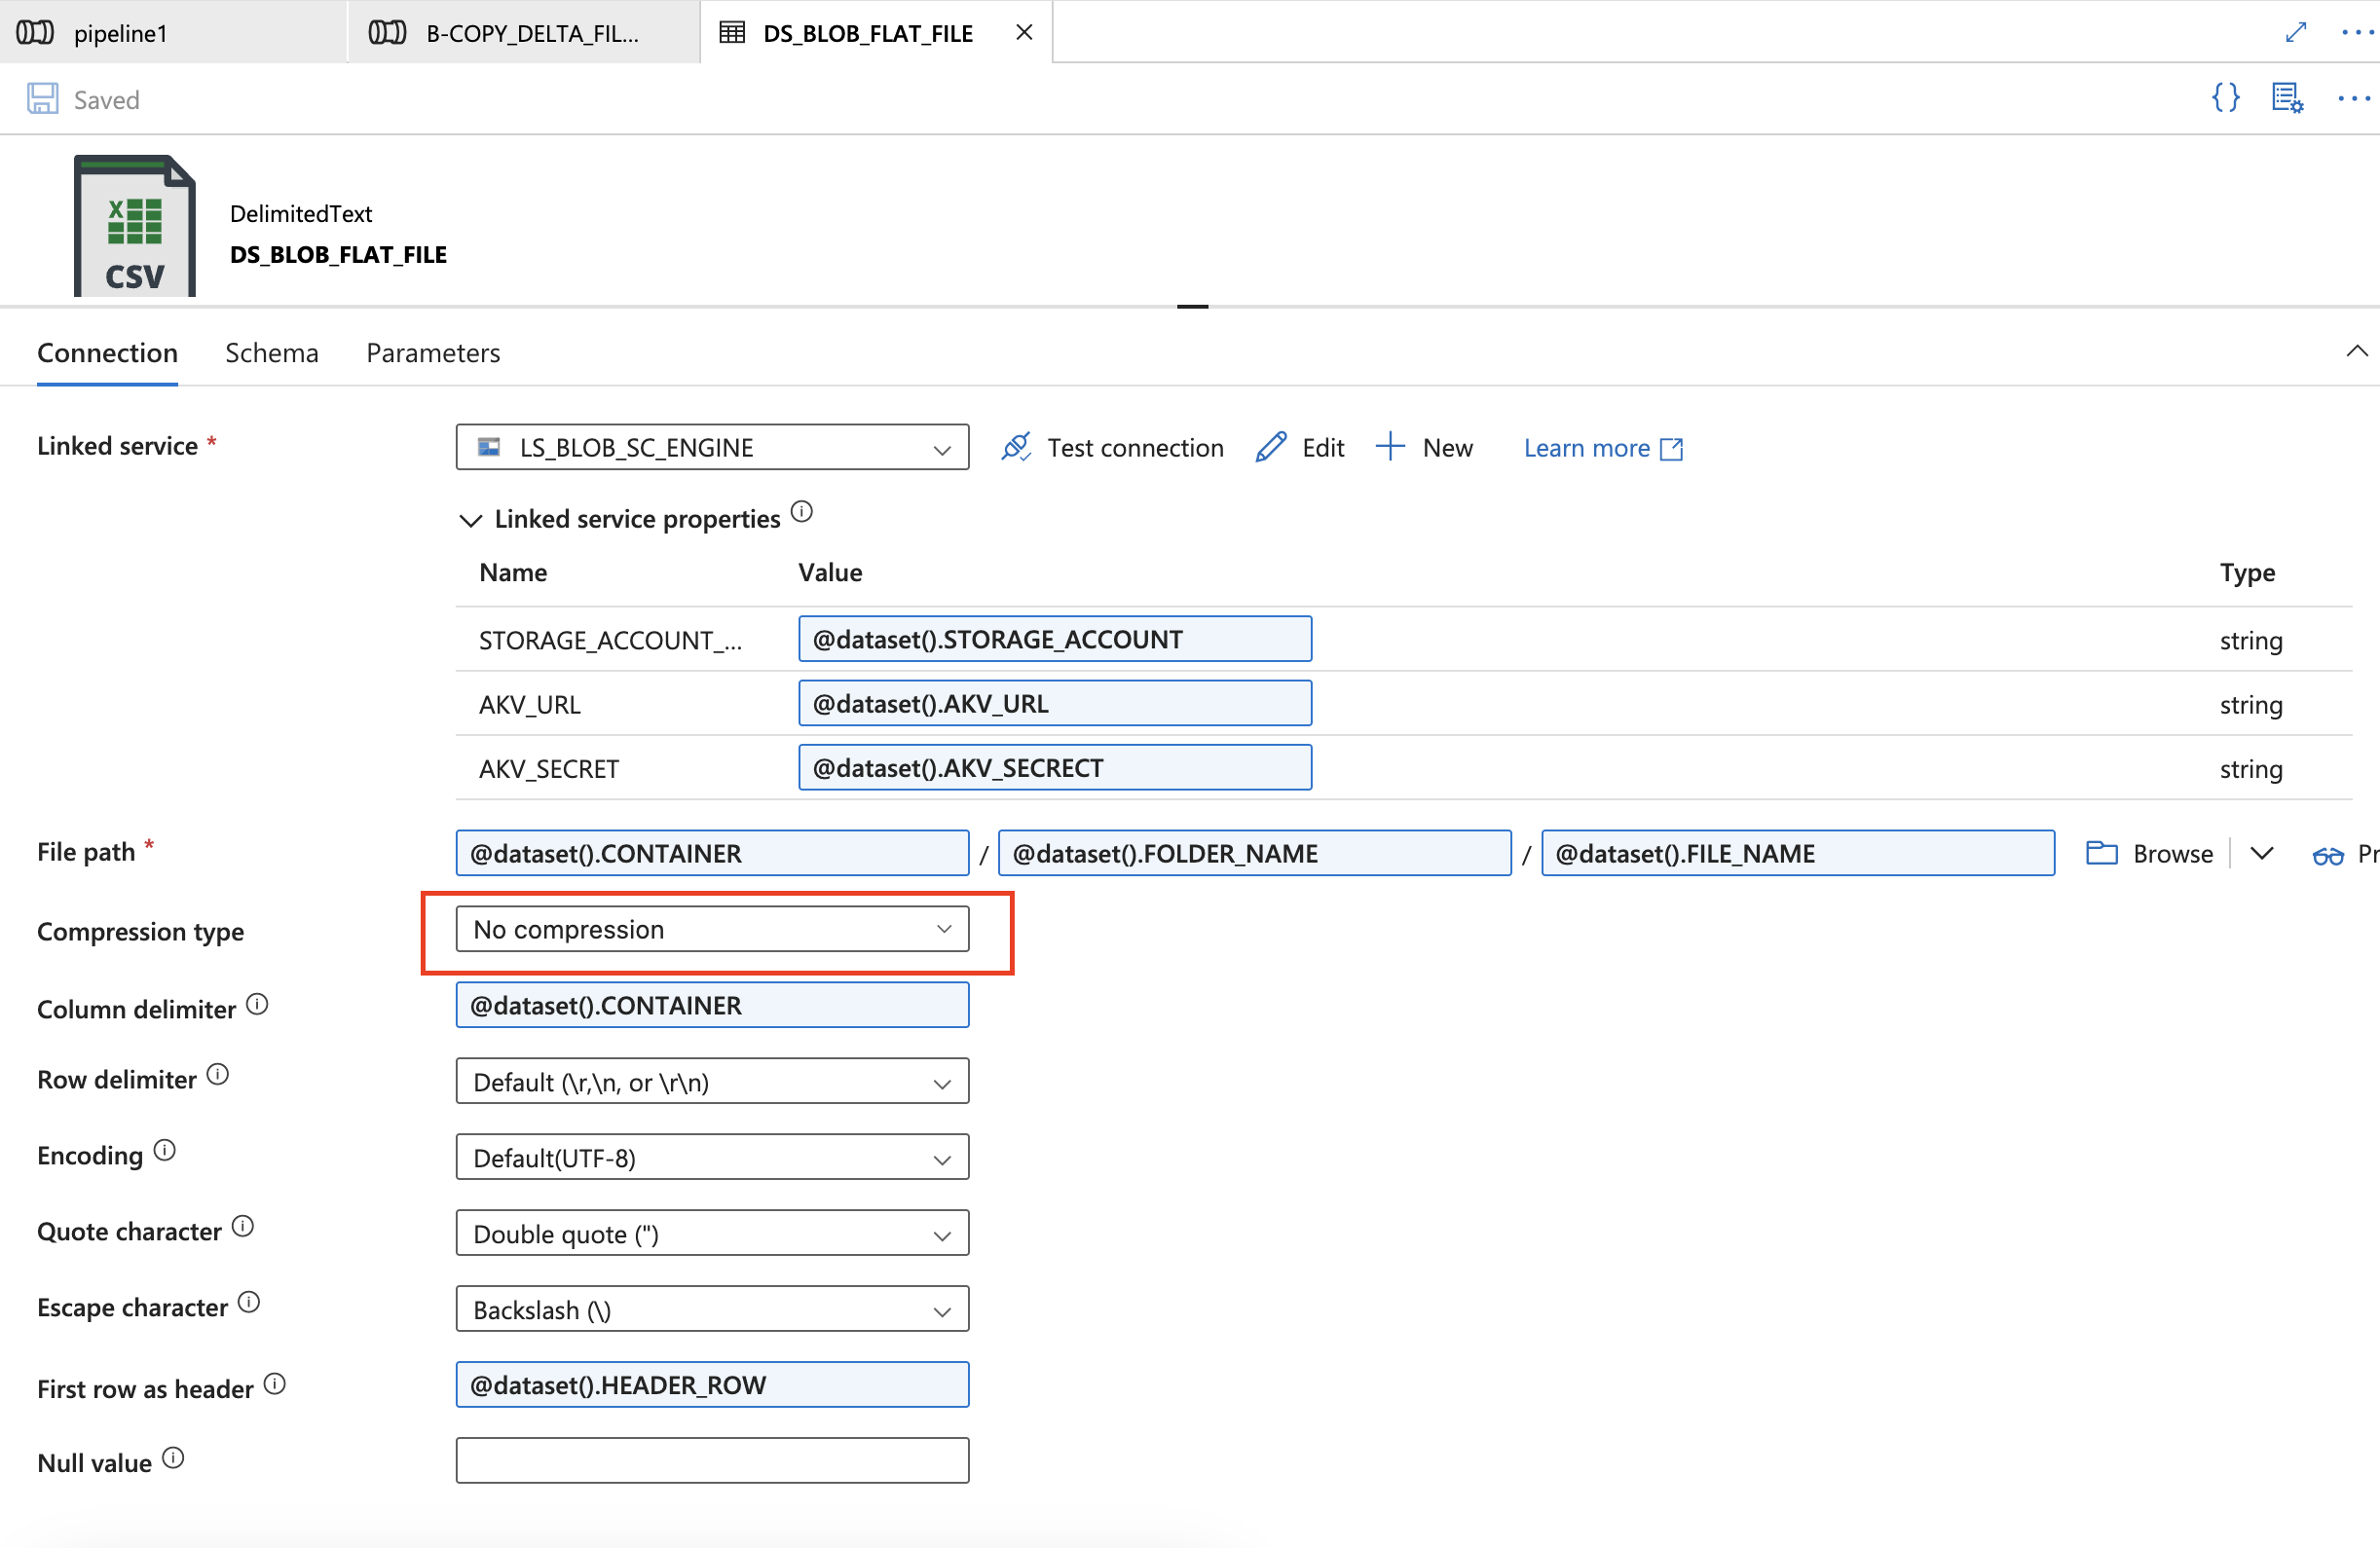Switch to the Parameters tab
This screenshot has width=2380, height=1548.
point(430,353)
